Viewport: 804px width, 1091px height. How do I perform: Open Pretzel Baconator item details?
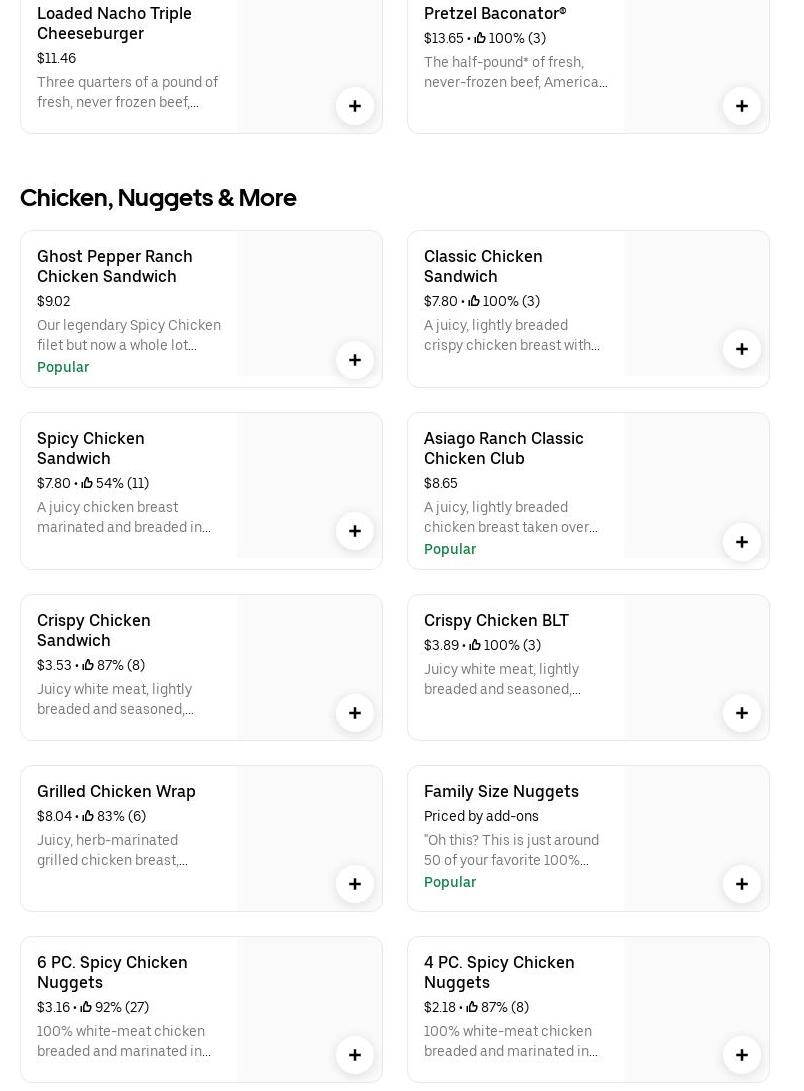pyautogui.click(x=495, y=13)
